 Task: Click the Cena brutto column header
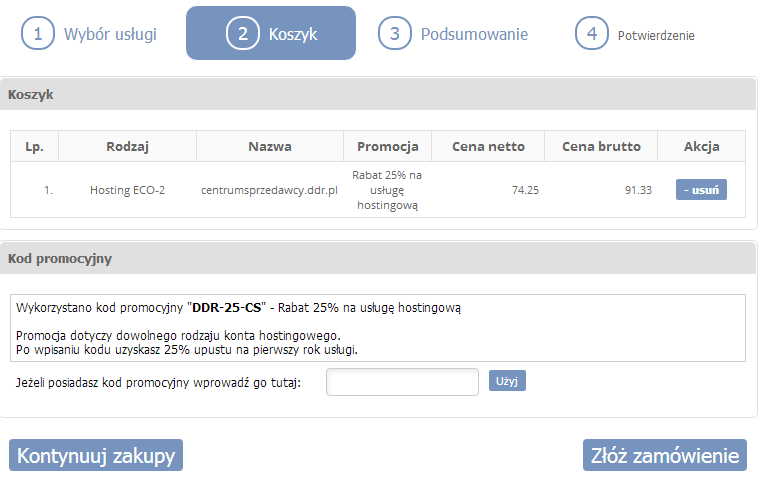(x=601, y=147)
